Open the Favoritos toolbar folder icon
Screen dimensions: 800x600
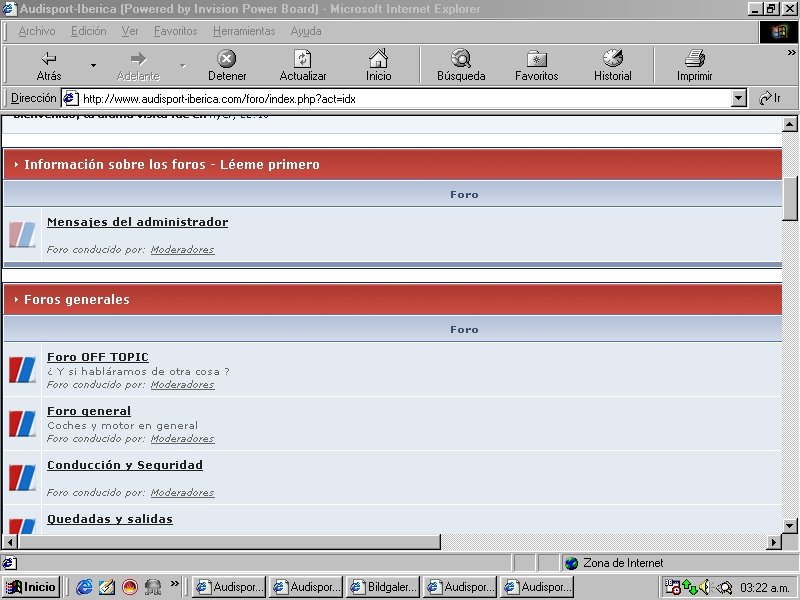point(536,59)
